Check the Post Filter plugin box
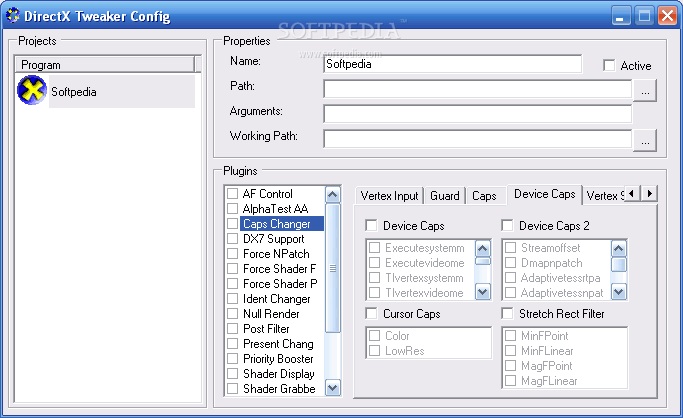This screenshot has width=683, height=418. (233, 328)
